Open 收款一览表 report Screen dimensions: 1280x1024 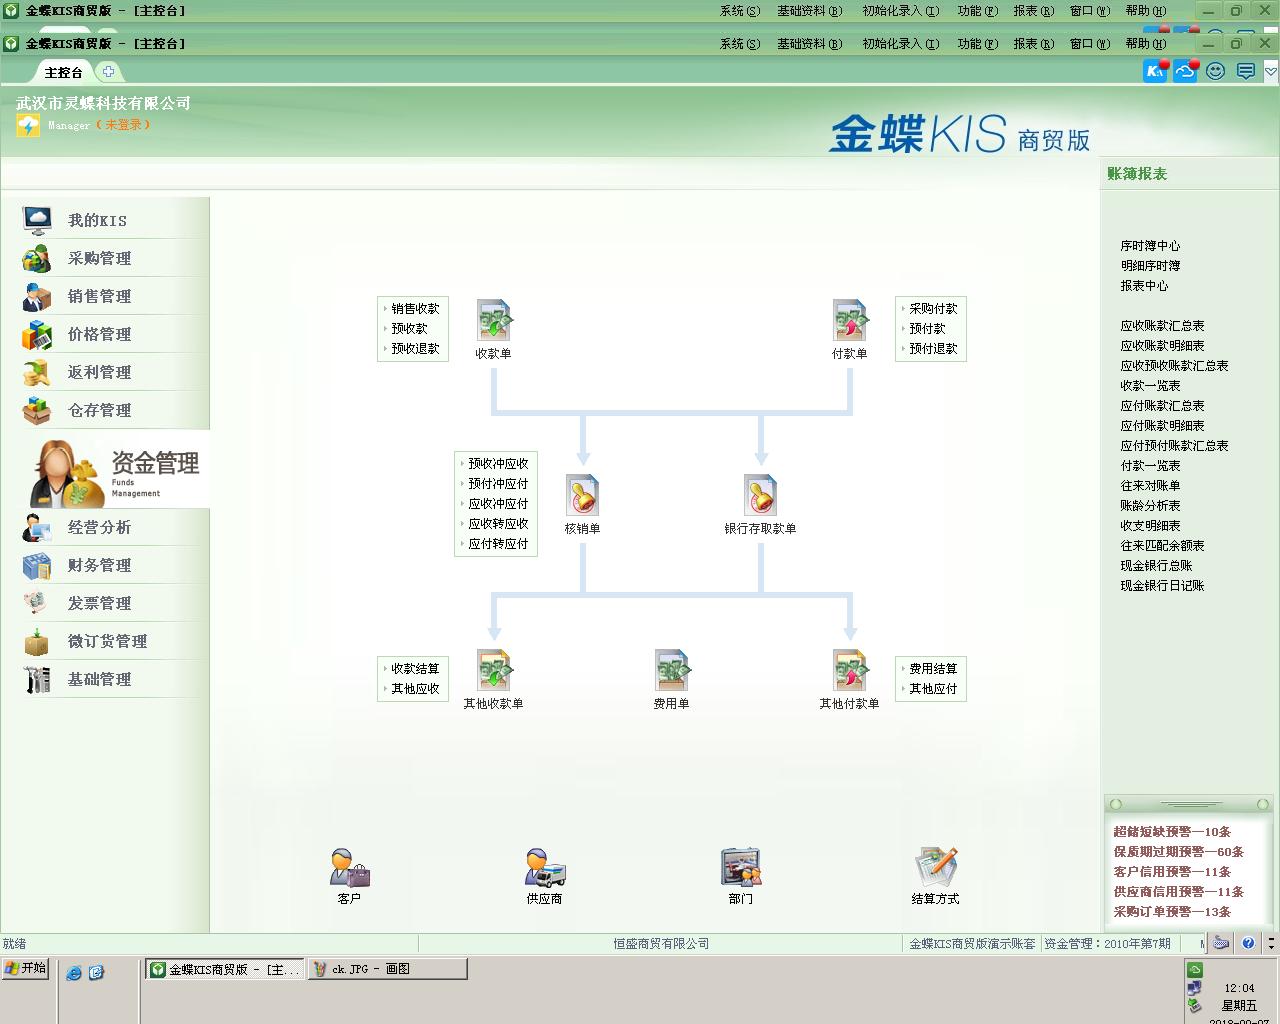pyautogui.click(x=1150, y=386)
